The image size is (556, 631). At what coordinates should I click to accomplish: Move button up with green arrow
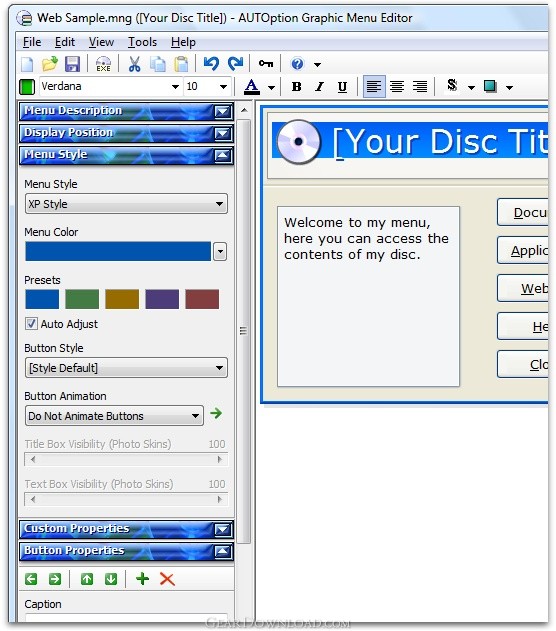87,579
